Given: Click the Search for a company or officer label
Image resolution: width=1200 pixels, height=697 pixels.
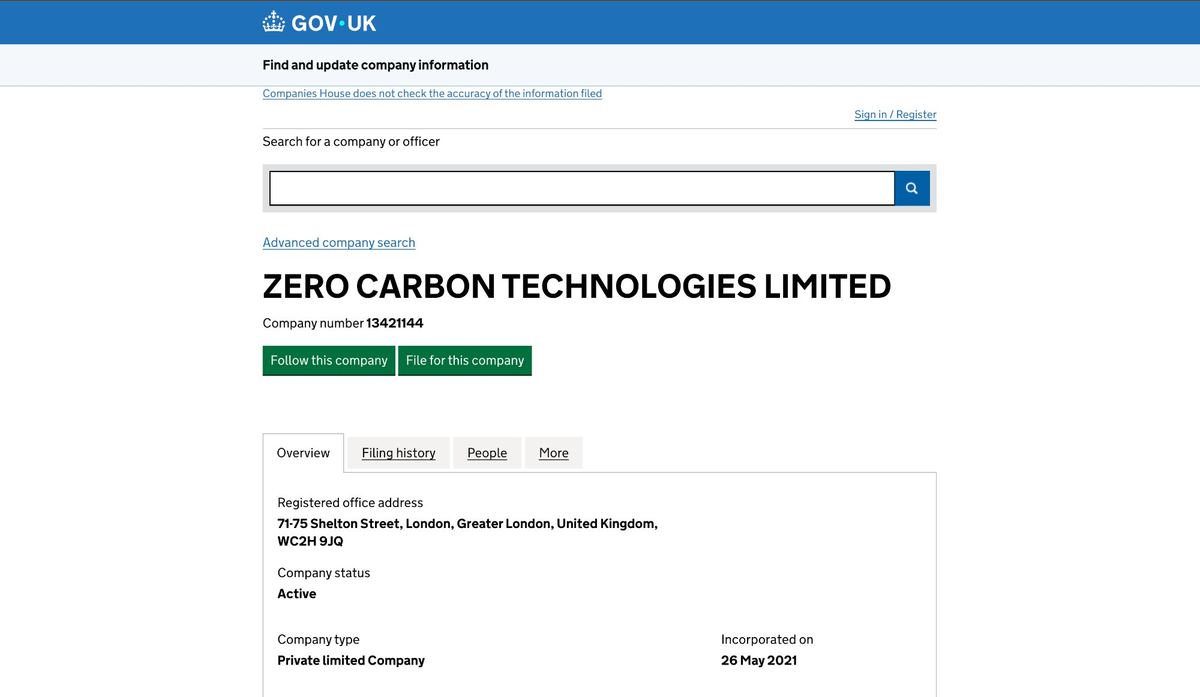Looking at the screenshot, I should (x=351, y=141).
